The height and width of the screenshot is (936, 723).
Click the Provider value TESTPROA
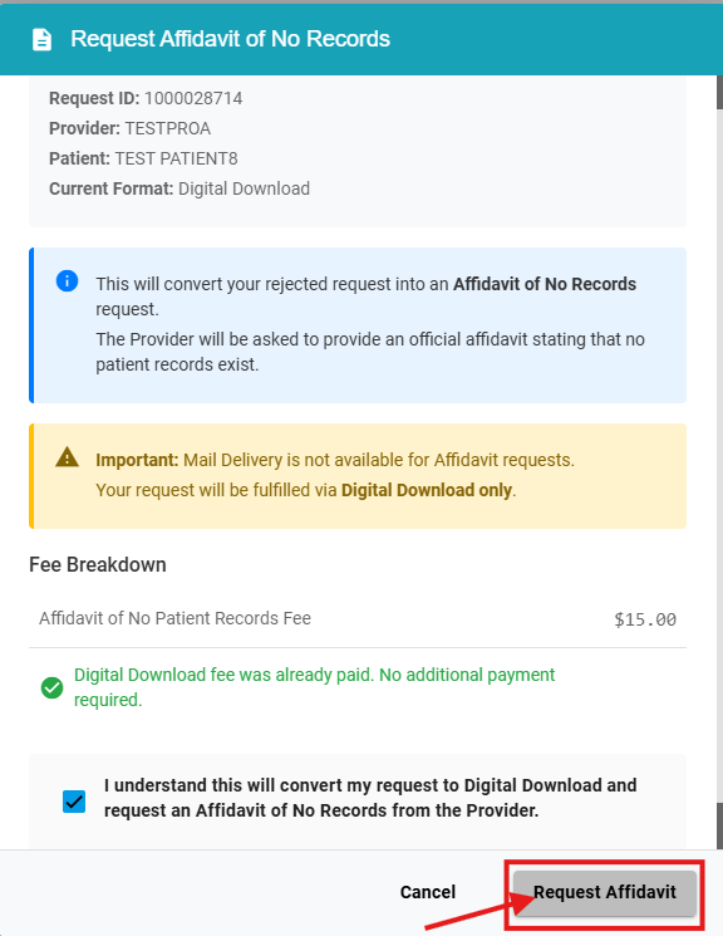click(167, 128)
